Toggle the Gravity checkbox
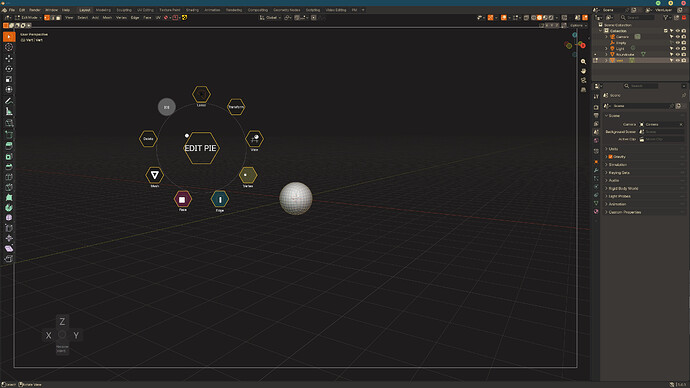690x388 pixels. (610, 157)
